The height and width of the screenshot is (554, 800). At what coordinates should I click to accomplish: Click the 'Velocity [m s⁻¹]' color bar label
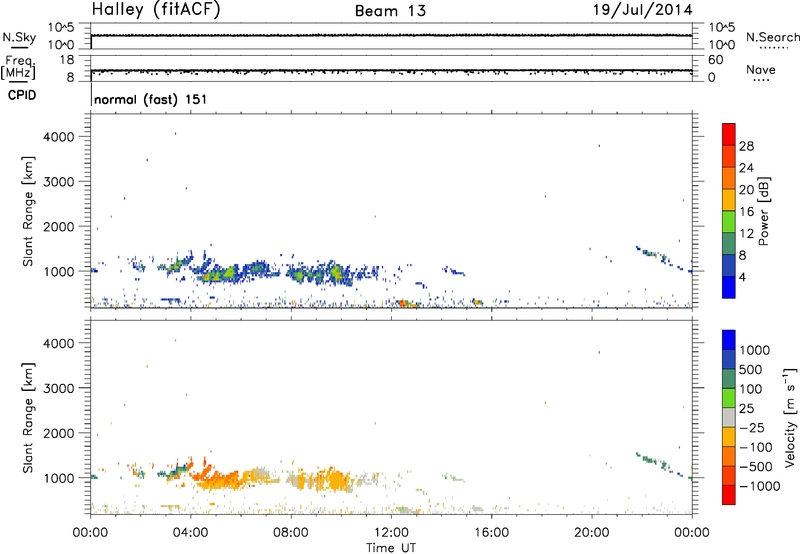pos(790,418)
